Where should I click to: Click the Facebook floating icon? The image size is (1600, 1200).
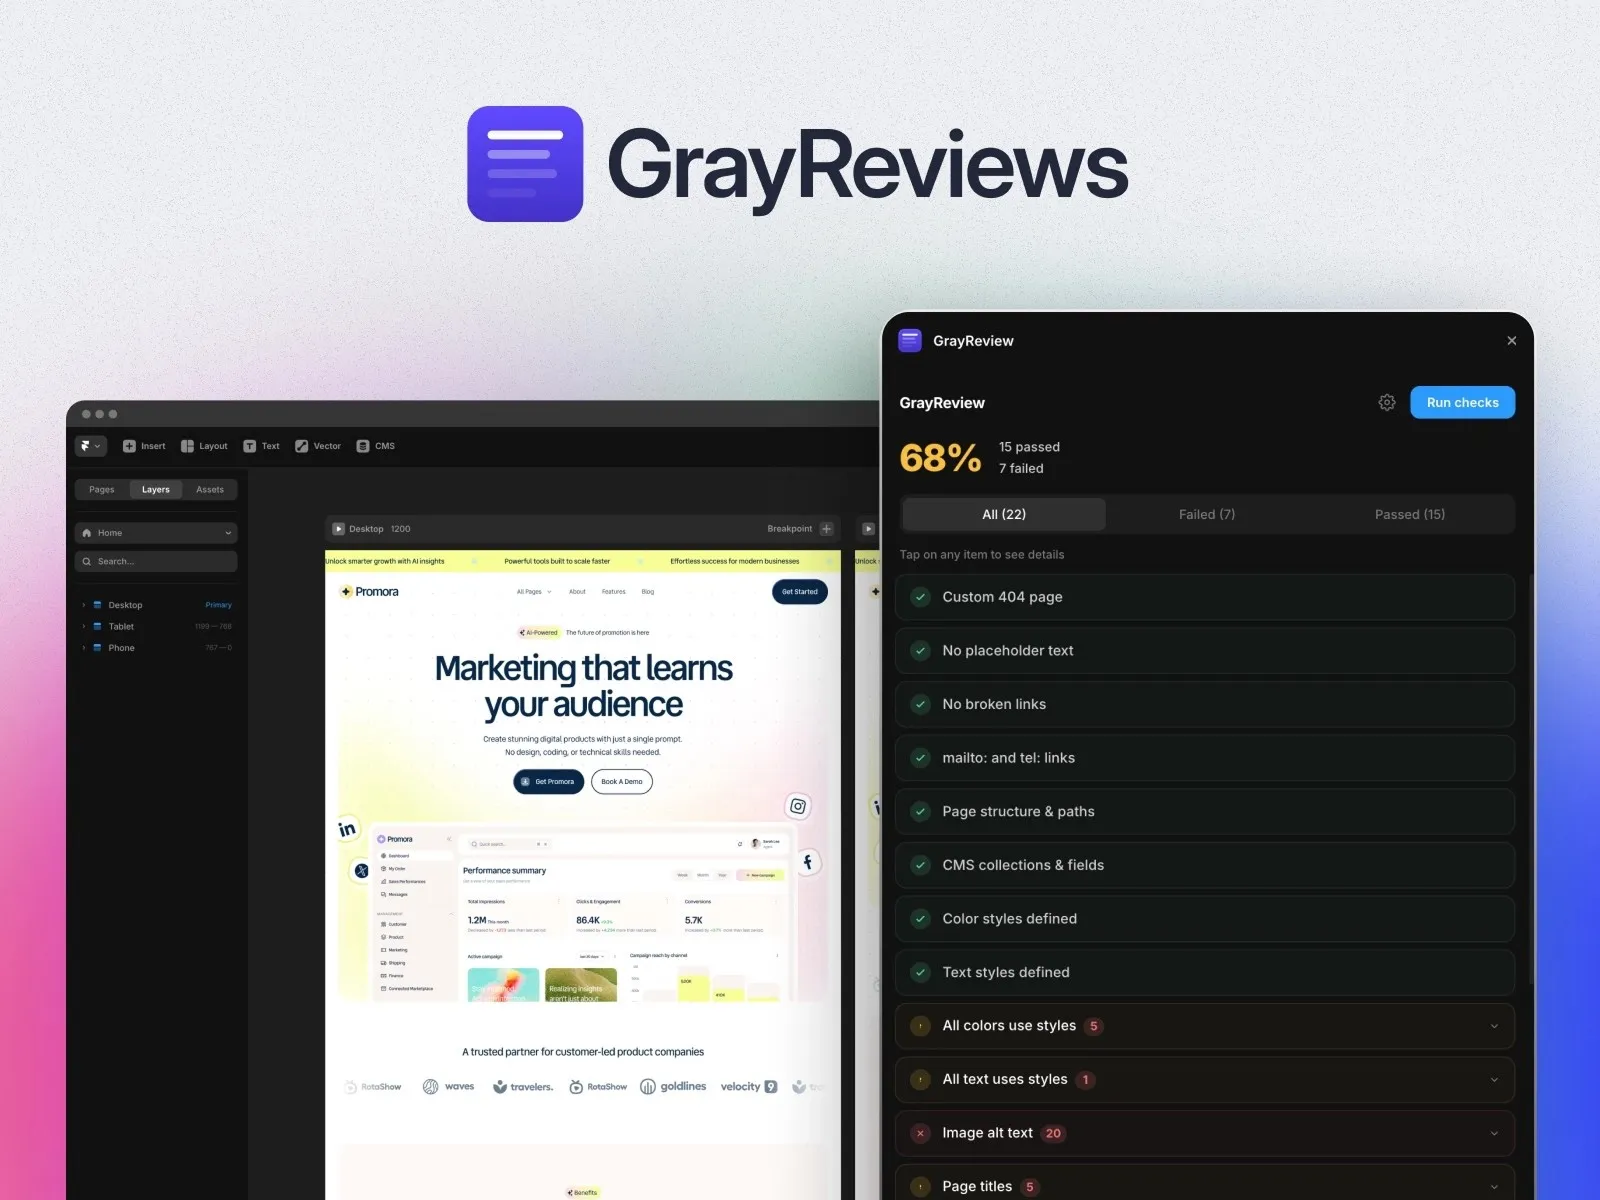click(x=808, y=862)
